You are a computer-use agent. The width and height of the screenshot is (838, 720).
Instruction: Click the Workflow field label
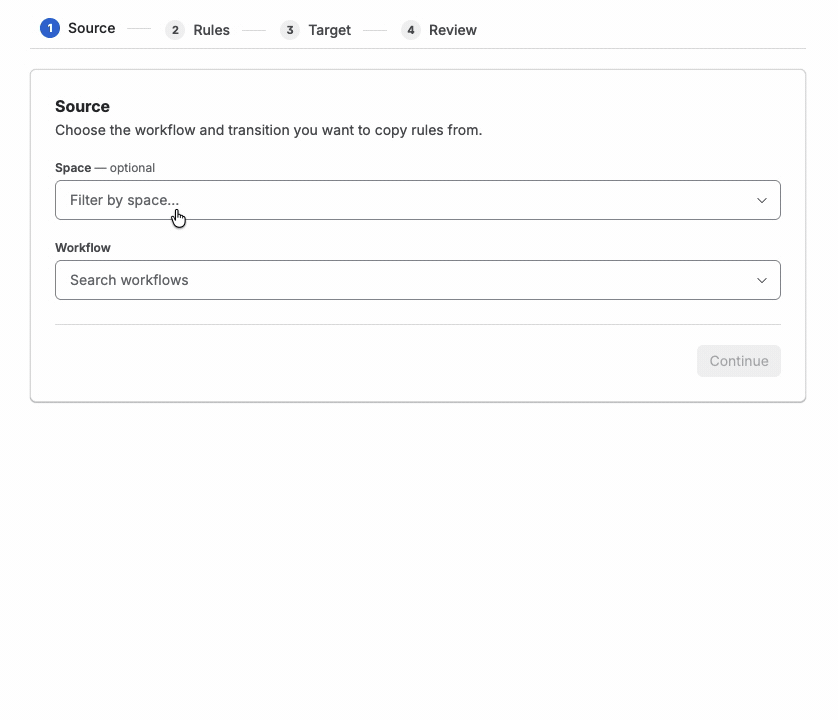click(83, 248)
